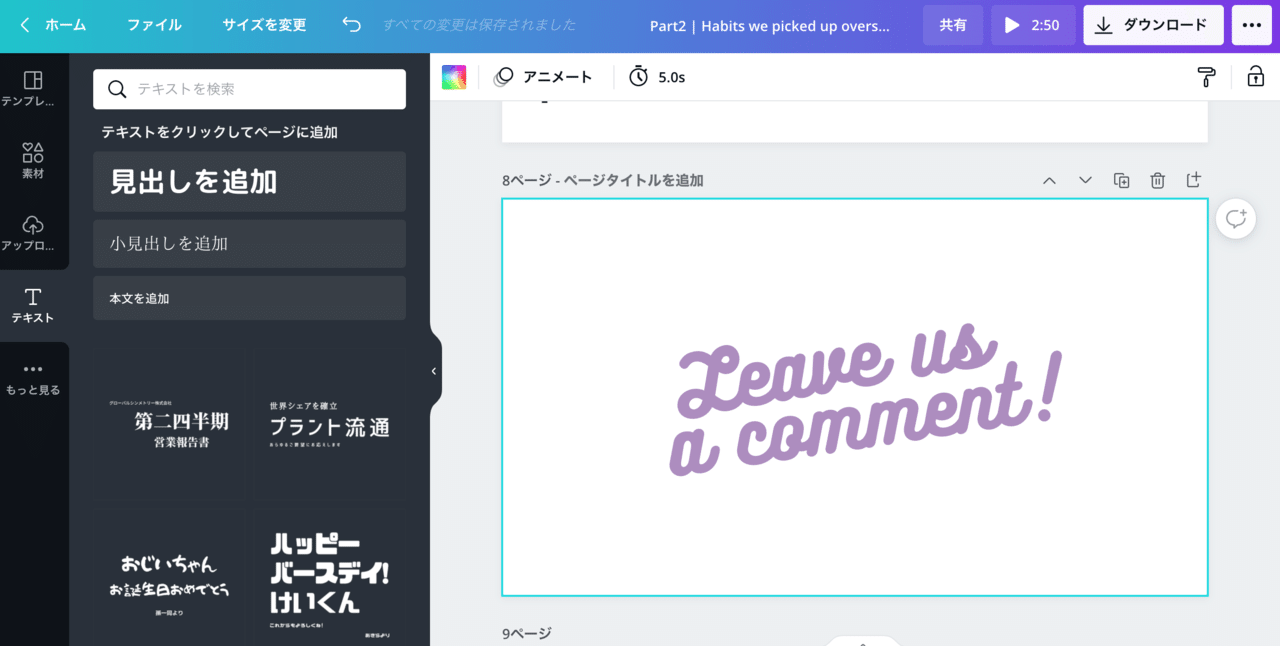This screenshot has height=646, width=1280.
Task: Add a comment on page 8
Action: (x=1235, y=218)
